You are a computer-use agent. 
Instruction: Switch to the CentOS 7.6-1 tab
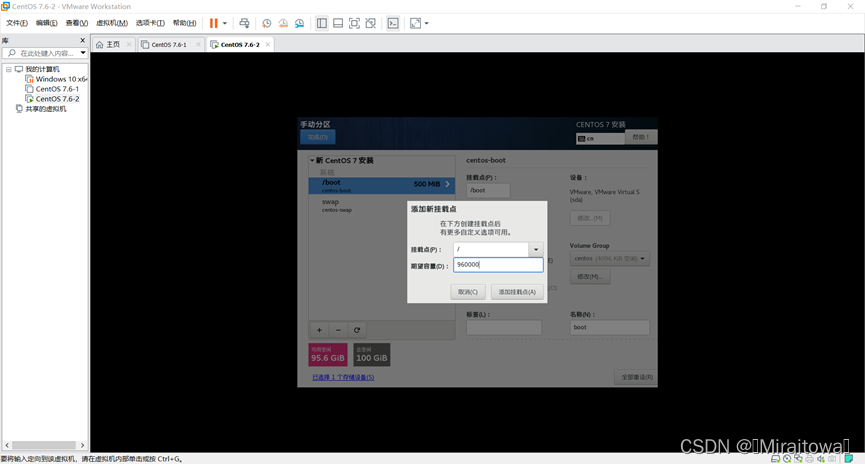tap(169, 45)
